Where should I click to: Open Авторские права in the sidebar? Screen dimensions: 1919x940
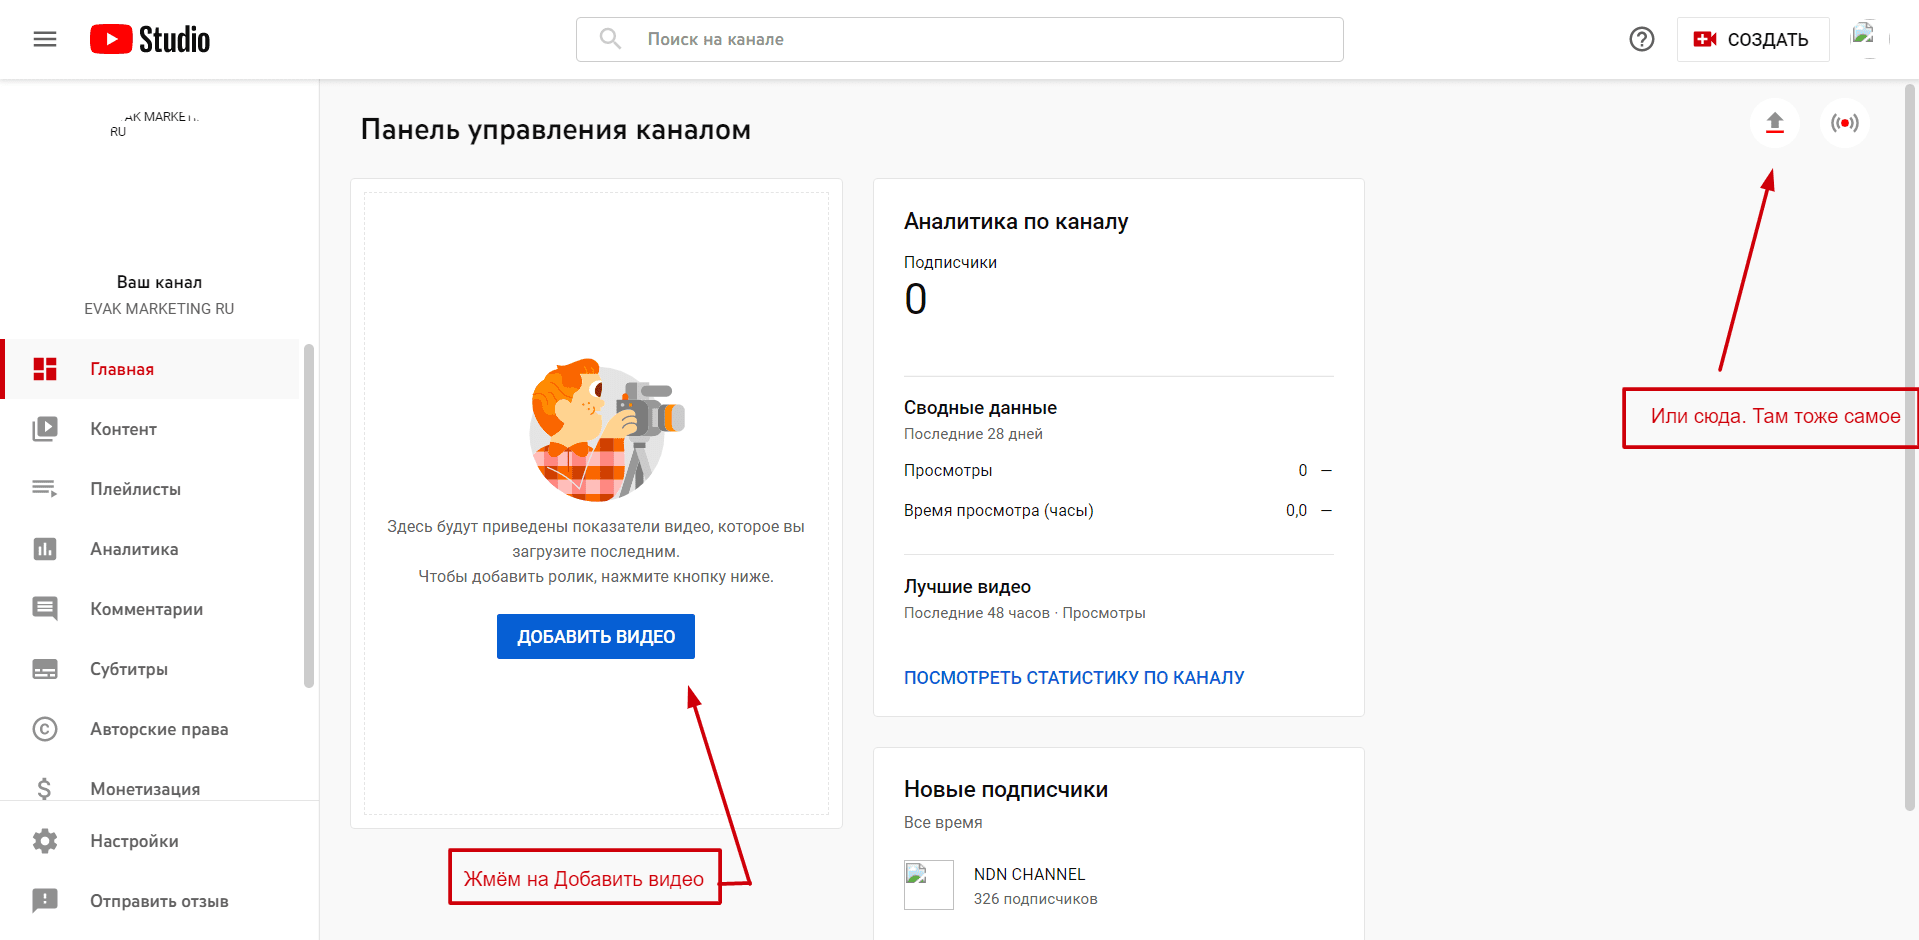tap(150, 729)
